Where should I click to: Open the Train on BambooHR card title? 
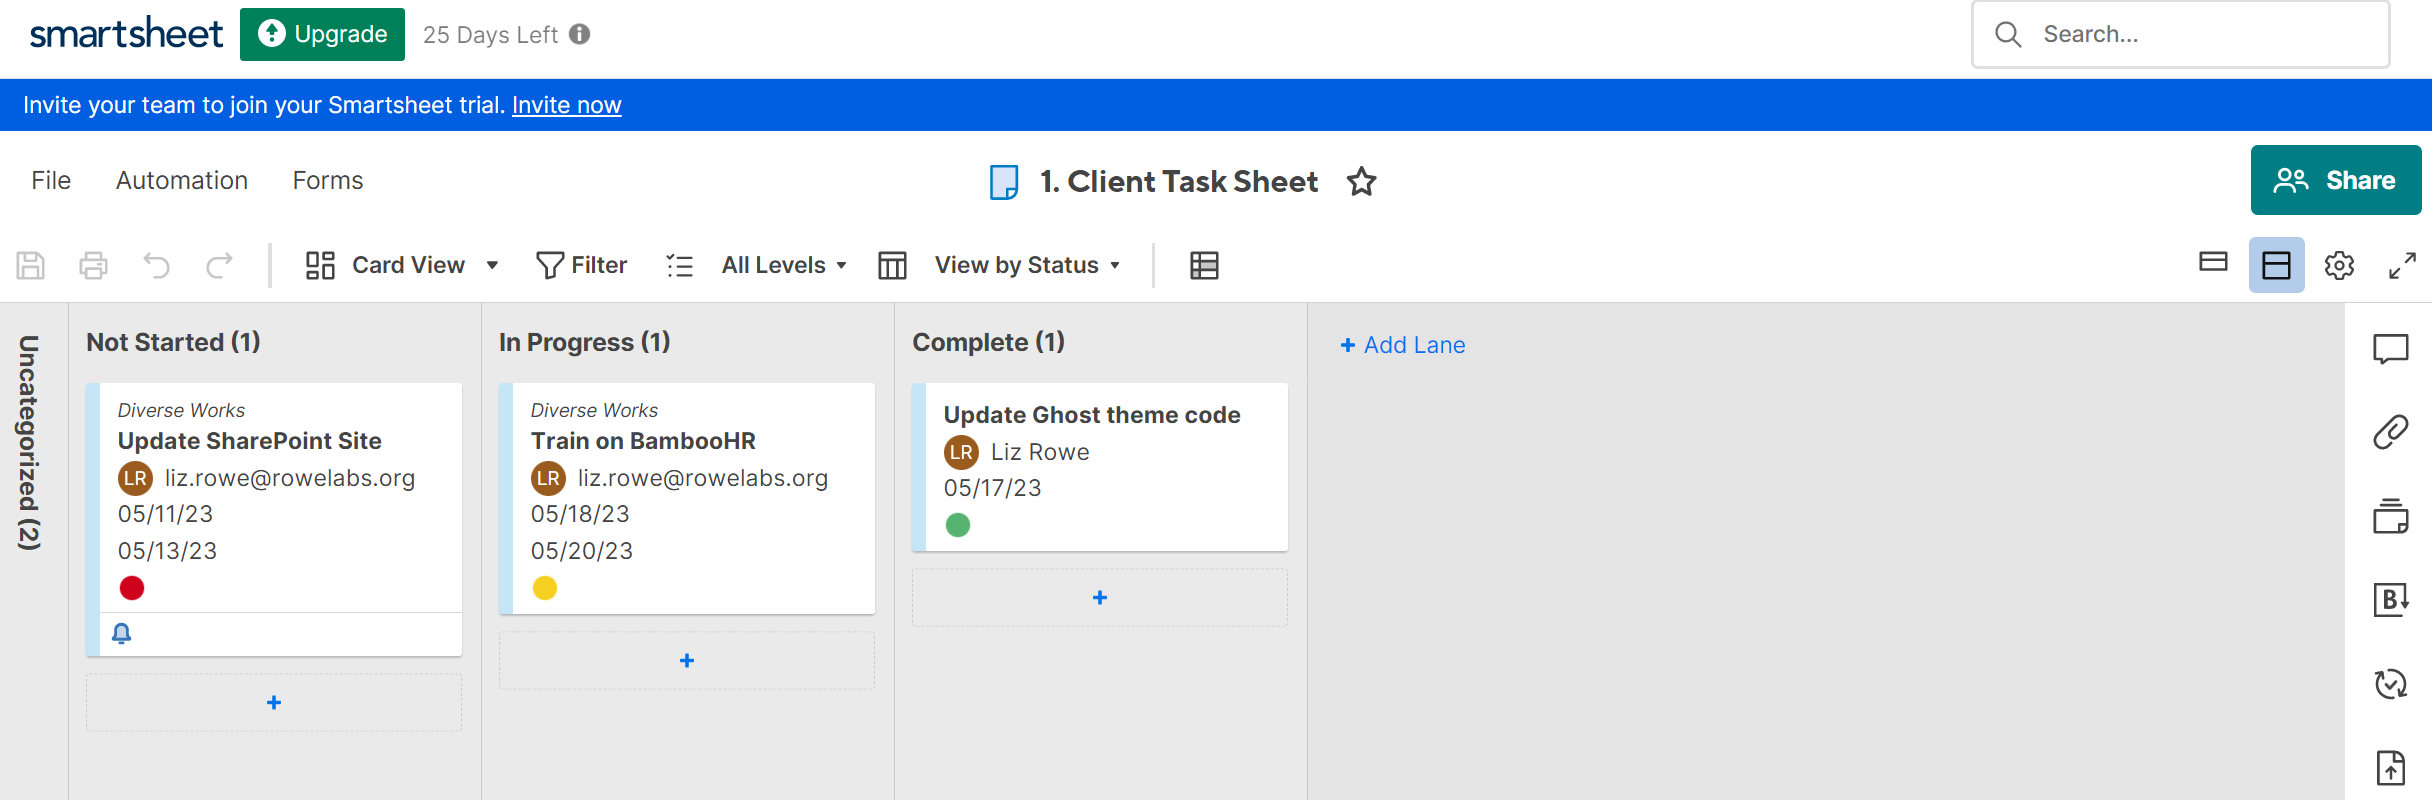click(x=643, y=441)
